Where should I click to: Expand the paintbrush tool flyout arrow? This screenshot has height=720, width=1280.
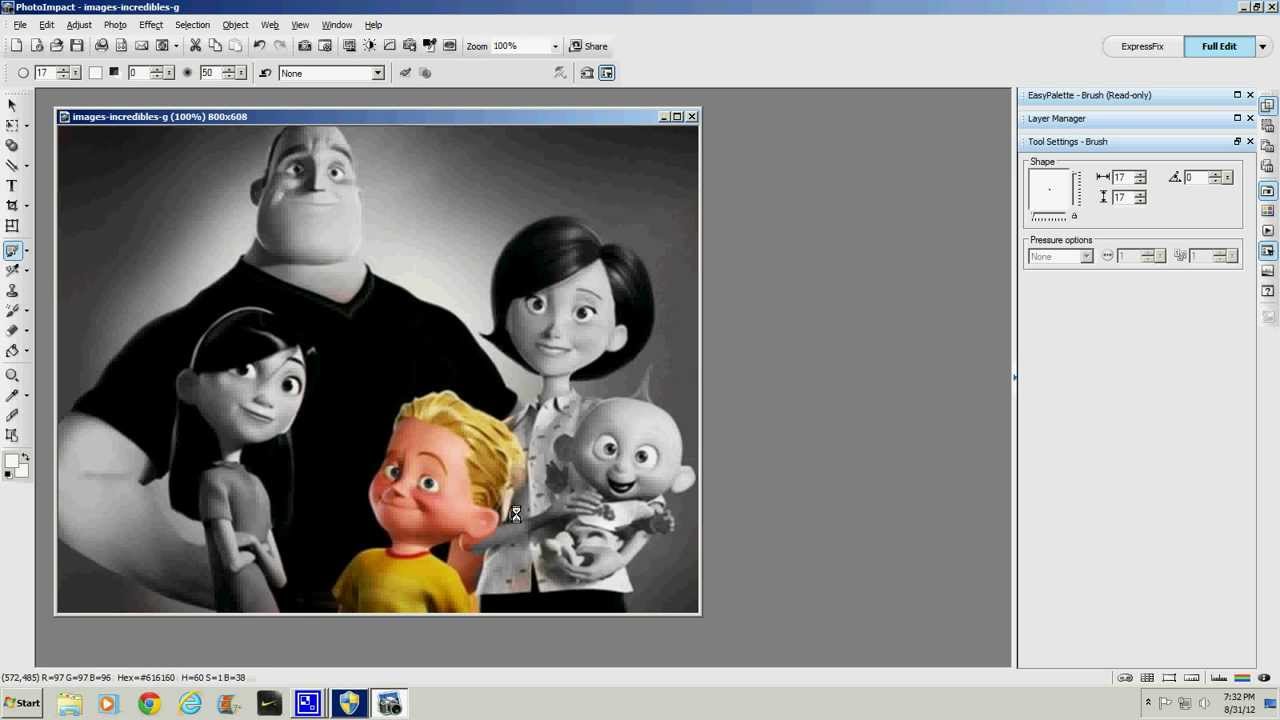click(x=27, y=252)
